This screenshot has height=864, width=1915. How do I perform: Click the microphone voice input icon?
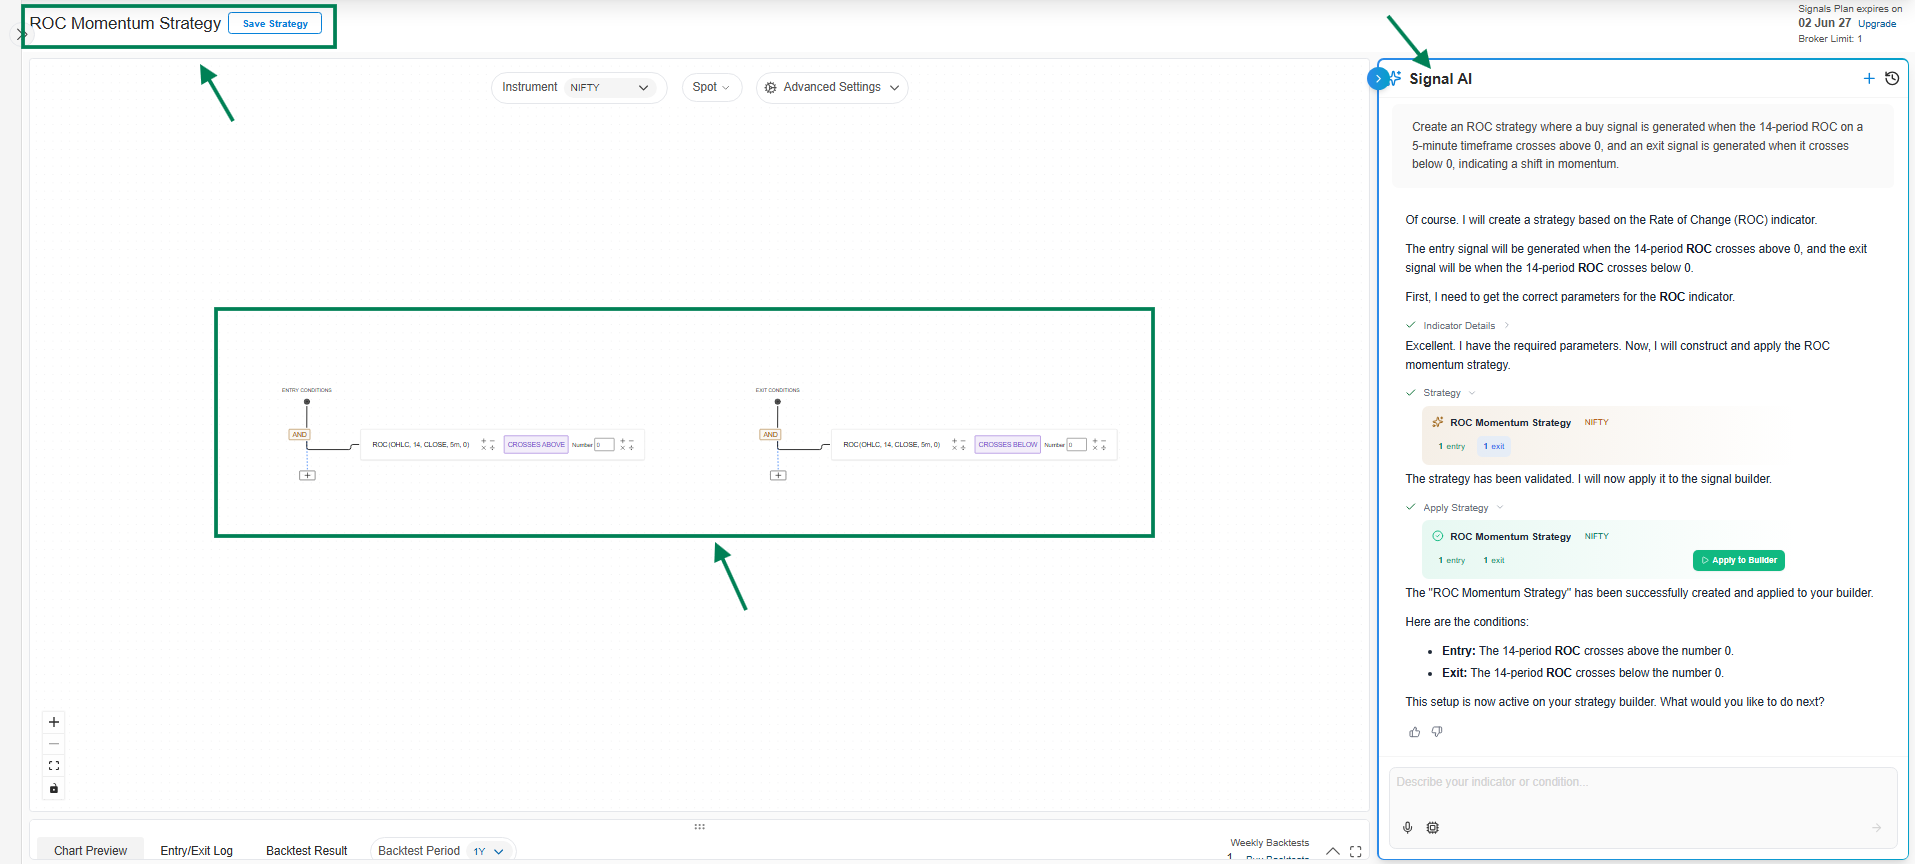tap(1408, 828)
